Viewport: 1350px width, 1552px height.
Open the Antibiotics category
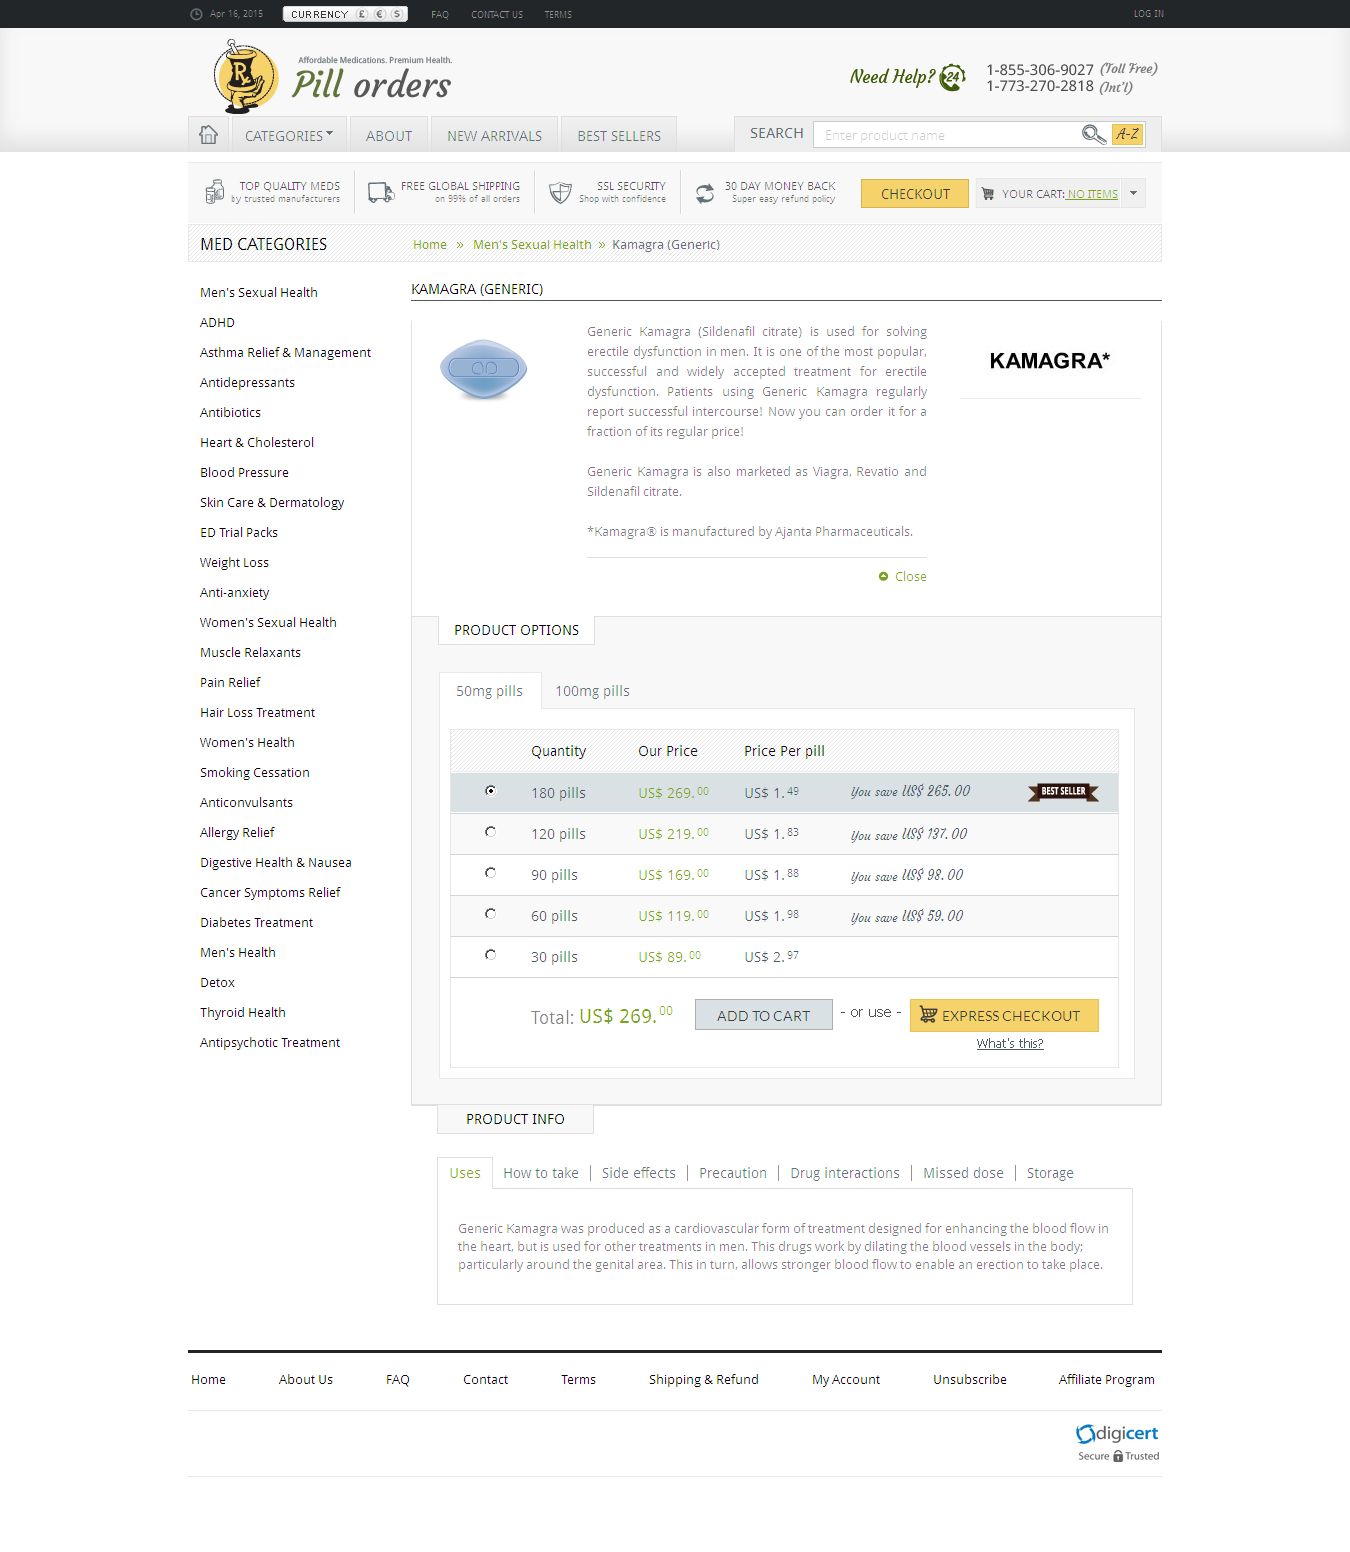point(230,412)
